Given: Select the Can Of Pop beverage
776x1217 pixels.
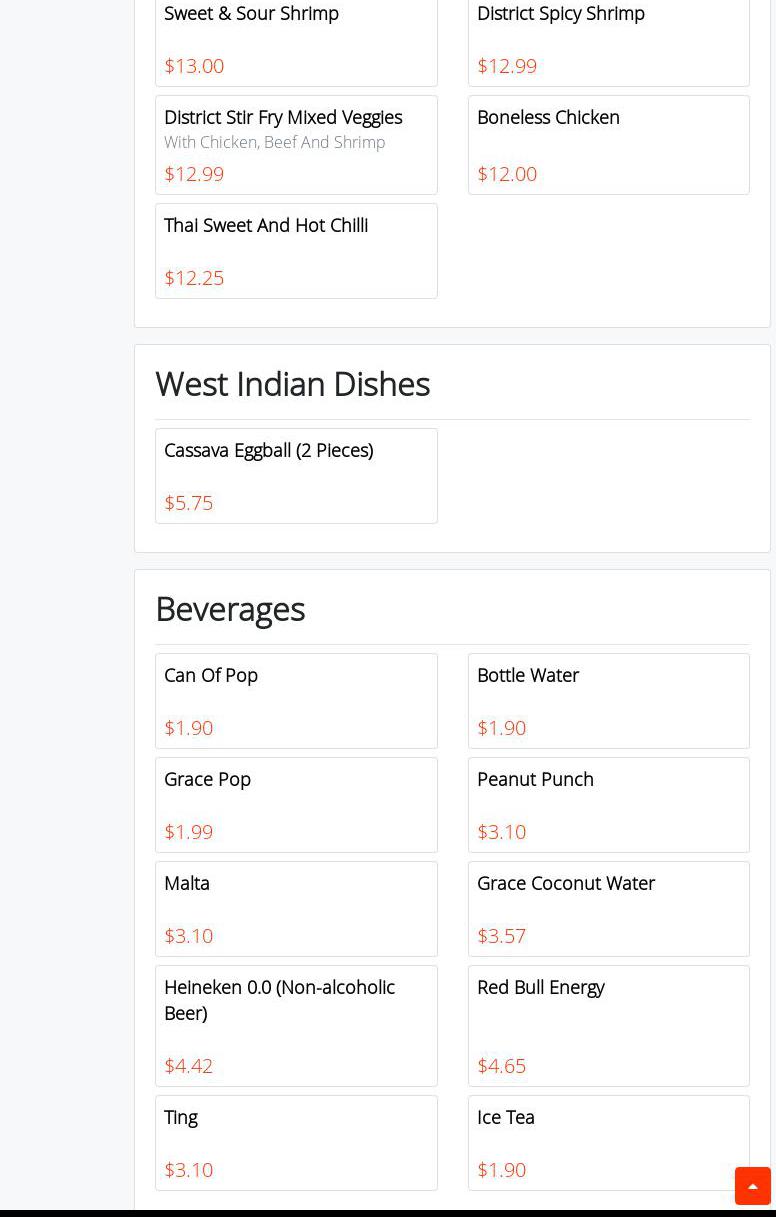Looking at the screenshot, I should [296, 700].
